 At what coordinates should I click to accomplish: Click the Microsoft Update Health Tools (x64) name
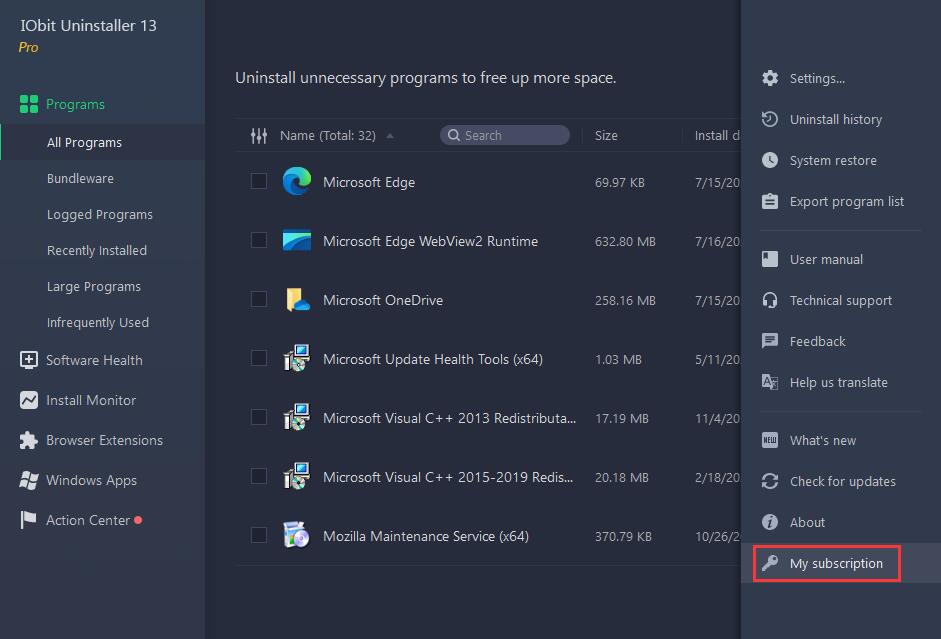(x=433, y=359)
